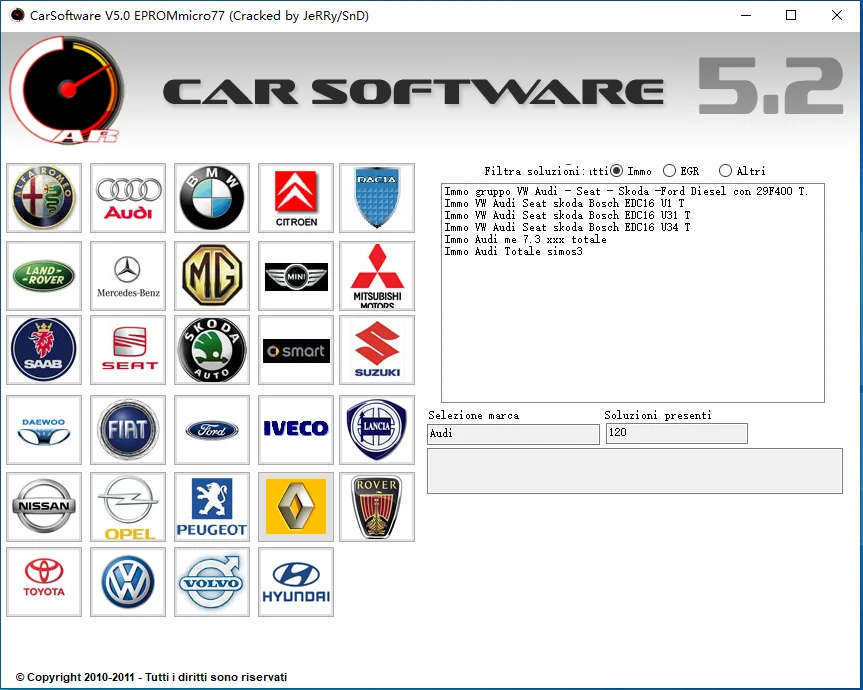Open solutions for the Fiat logo
863x690 pixels.
pos(128,430)
